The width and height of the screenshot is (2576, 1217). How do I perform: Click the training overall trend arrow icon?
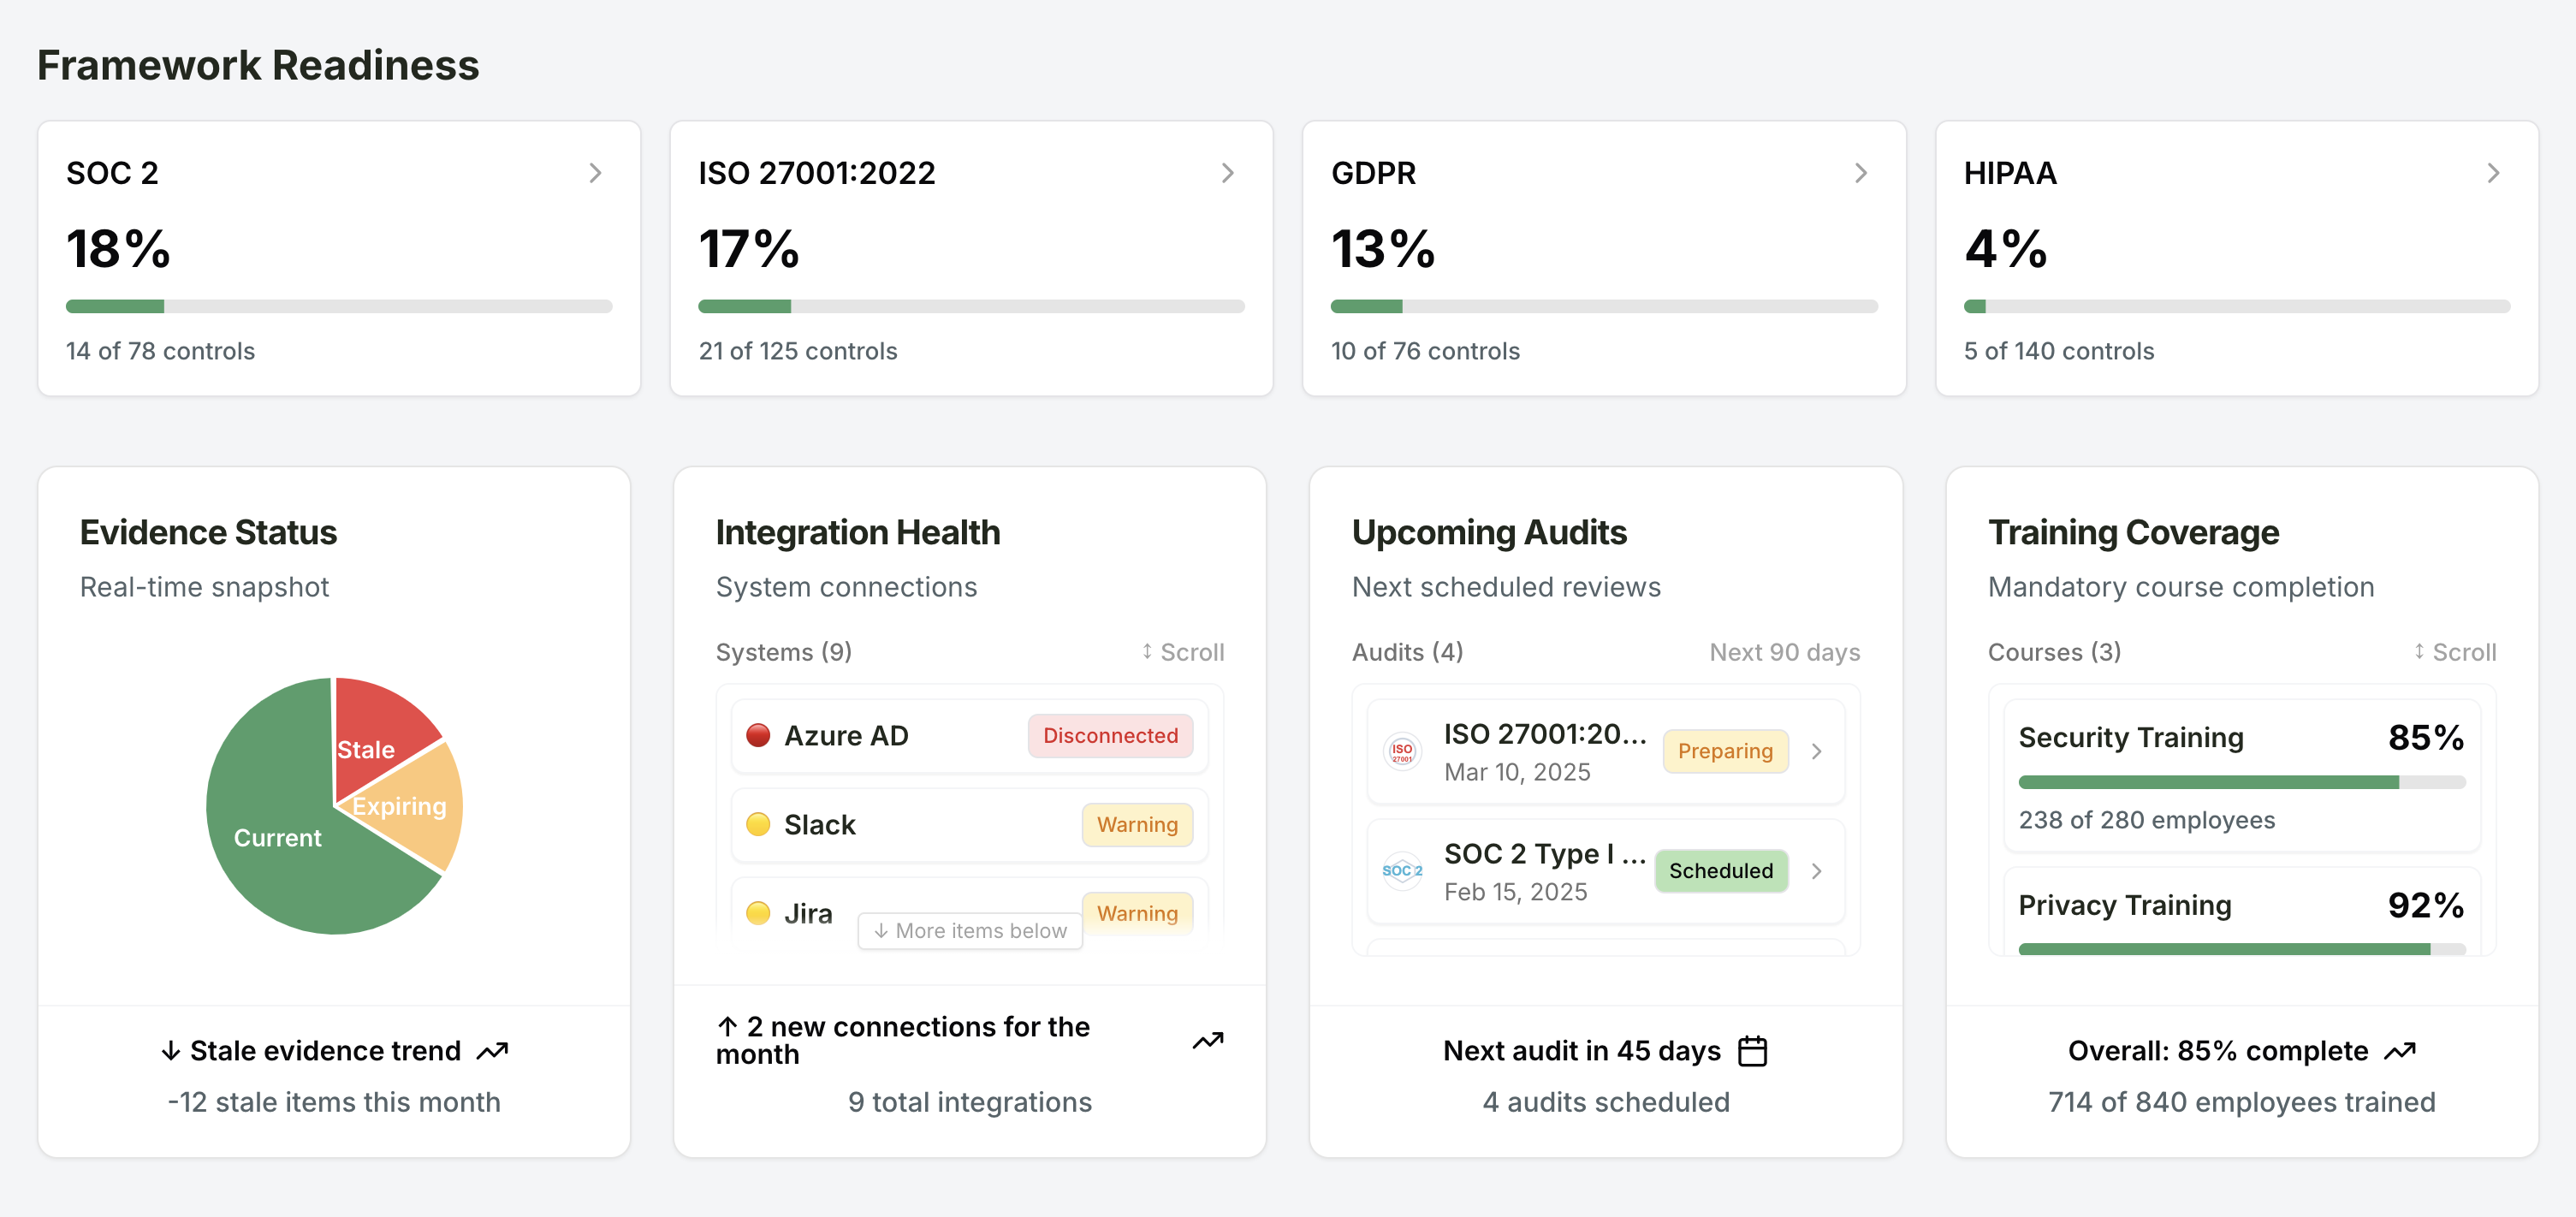pyautogui.click(x=2400, y=1050)
